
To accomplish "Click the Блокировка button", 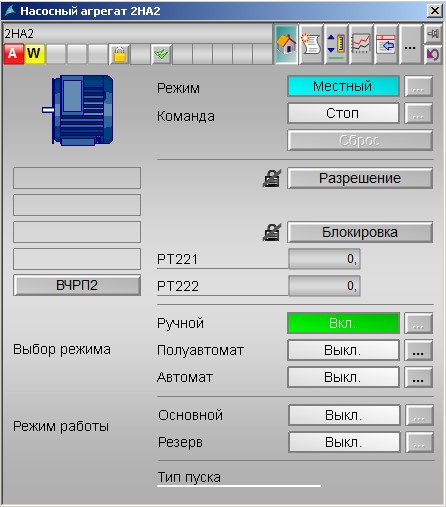I will (360, 232).
